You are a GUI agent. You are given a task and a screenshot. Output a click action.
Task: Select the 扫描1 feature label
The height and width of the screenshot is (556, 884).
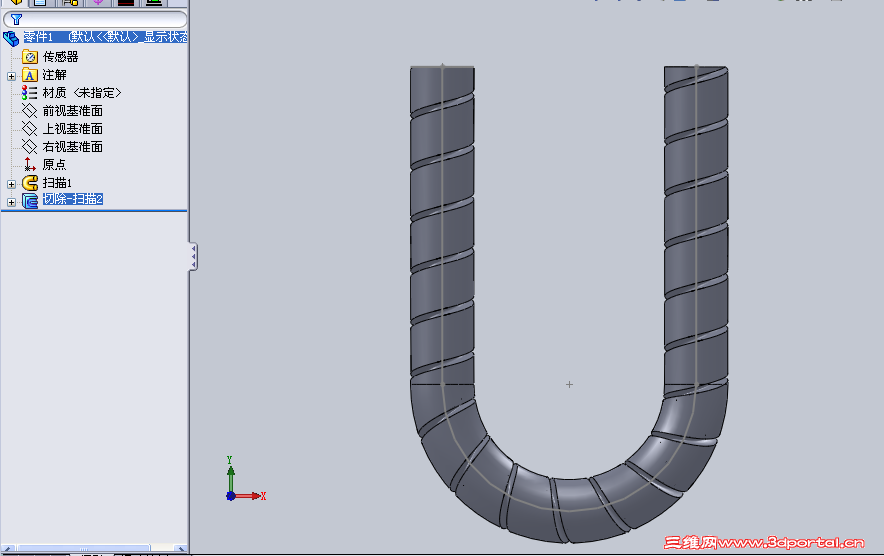pos(57,183)
